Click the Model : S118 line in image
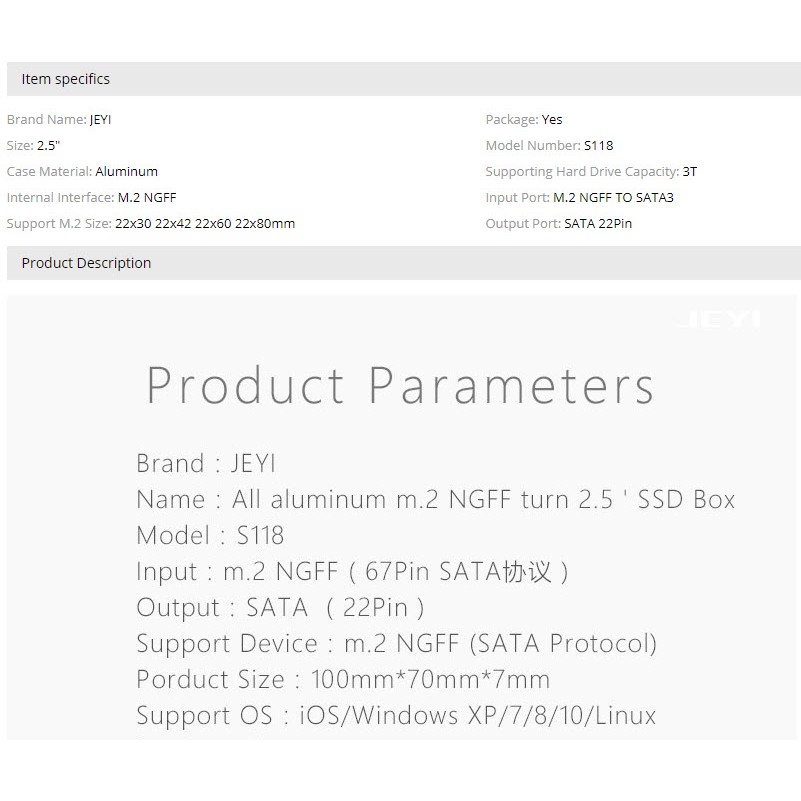 (210, 536)
